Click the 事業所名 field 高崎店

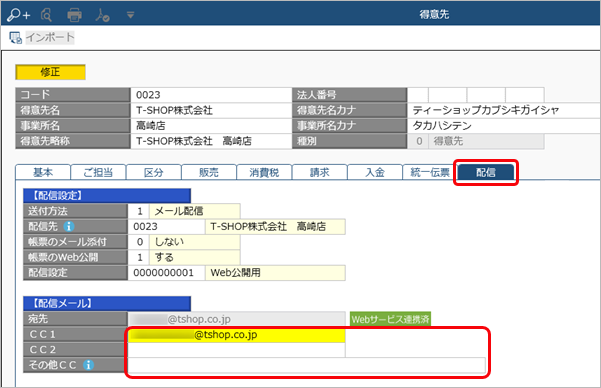(211, 125)
